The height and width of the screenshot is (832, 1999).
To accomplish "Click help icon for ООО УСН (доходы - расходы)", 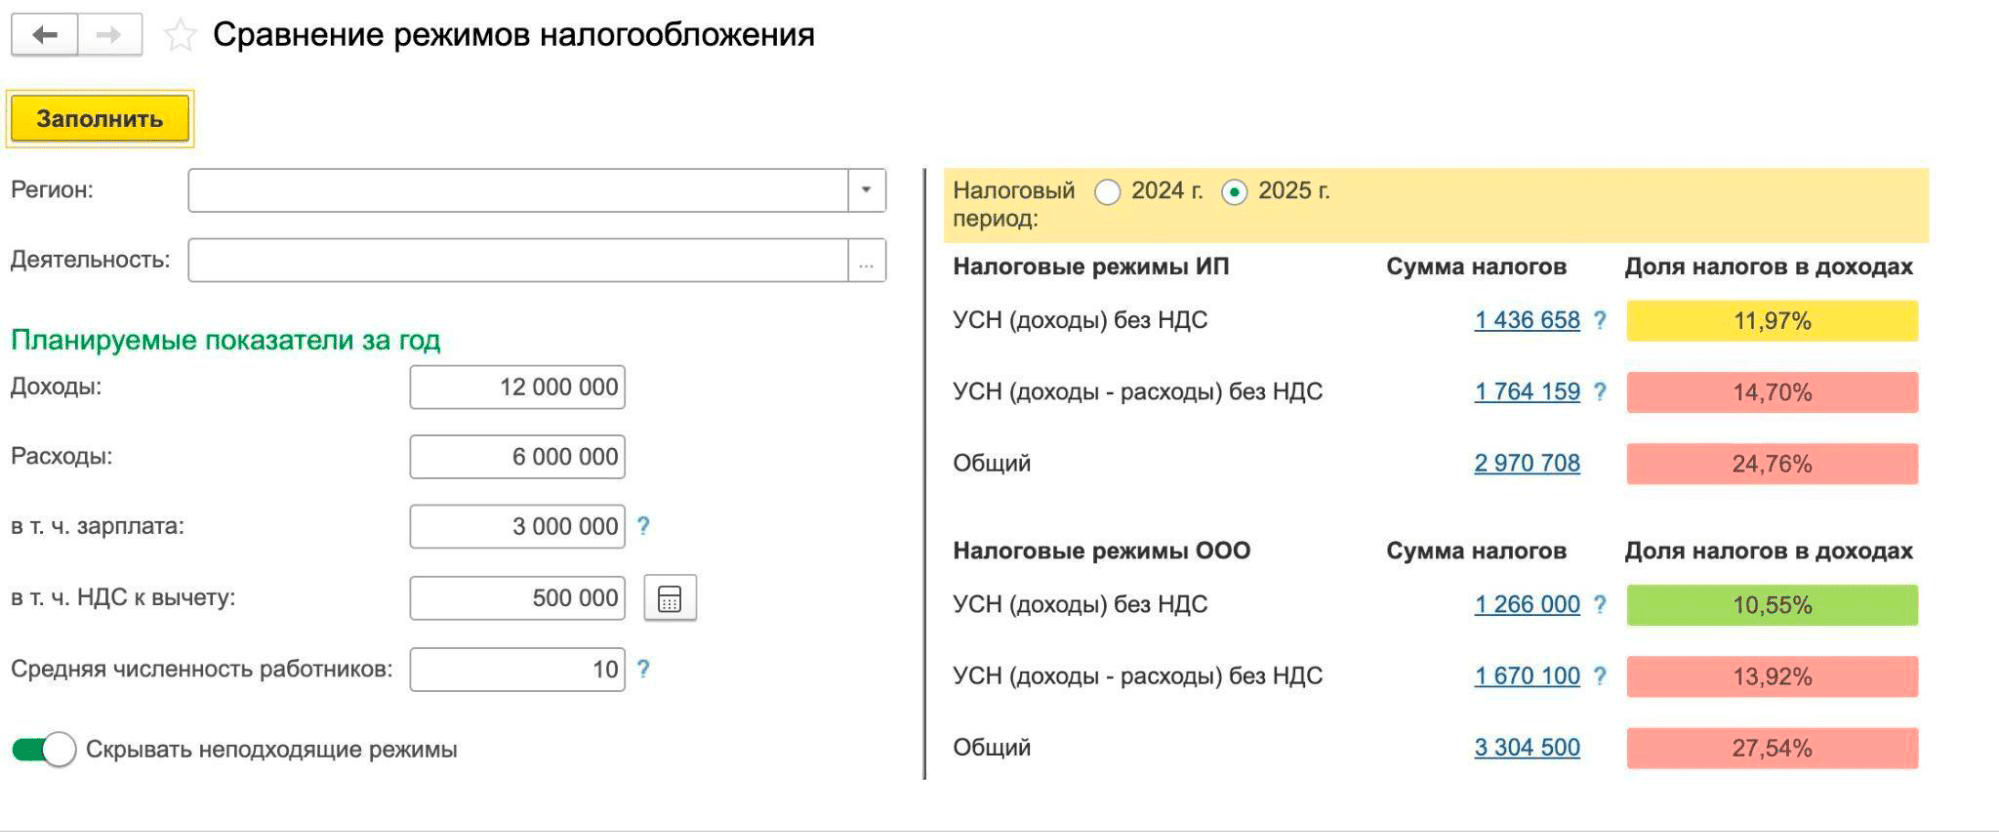I will pos(1600,676).
